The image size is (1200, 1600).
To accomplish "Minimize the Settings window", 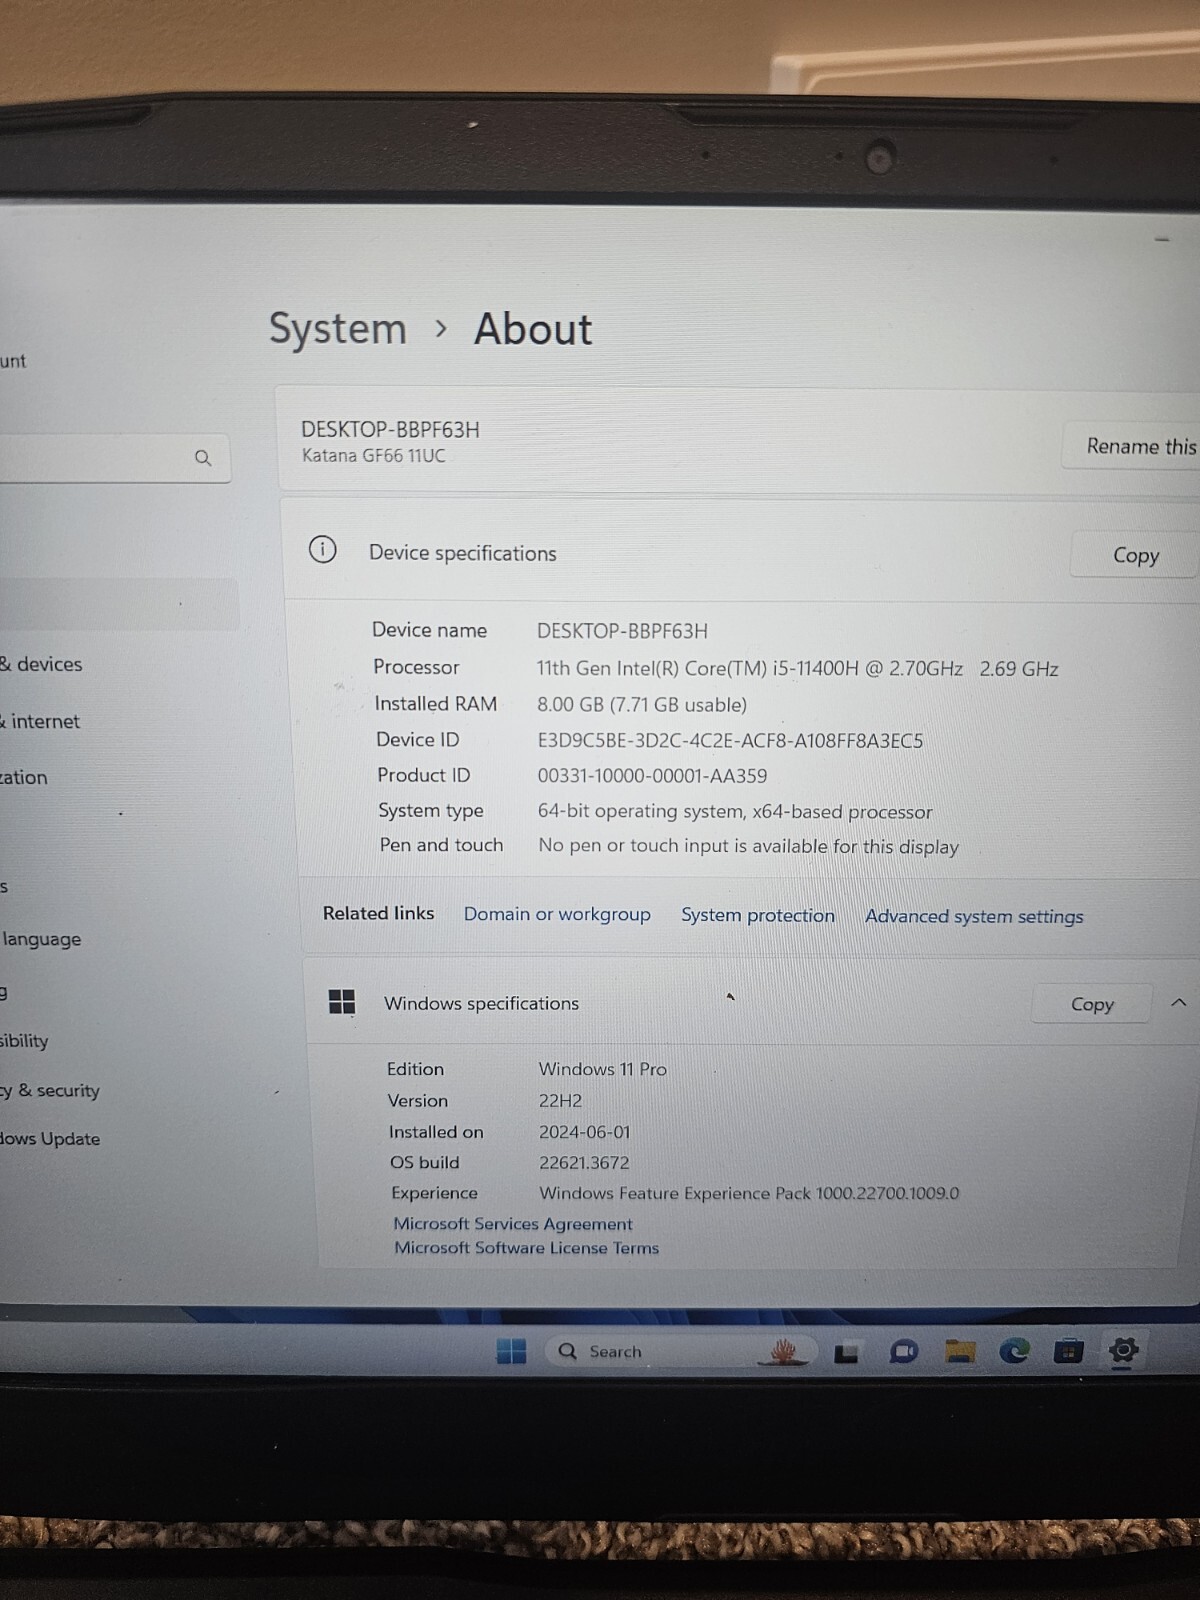I will point(1162,239).
